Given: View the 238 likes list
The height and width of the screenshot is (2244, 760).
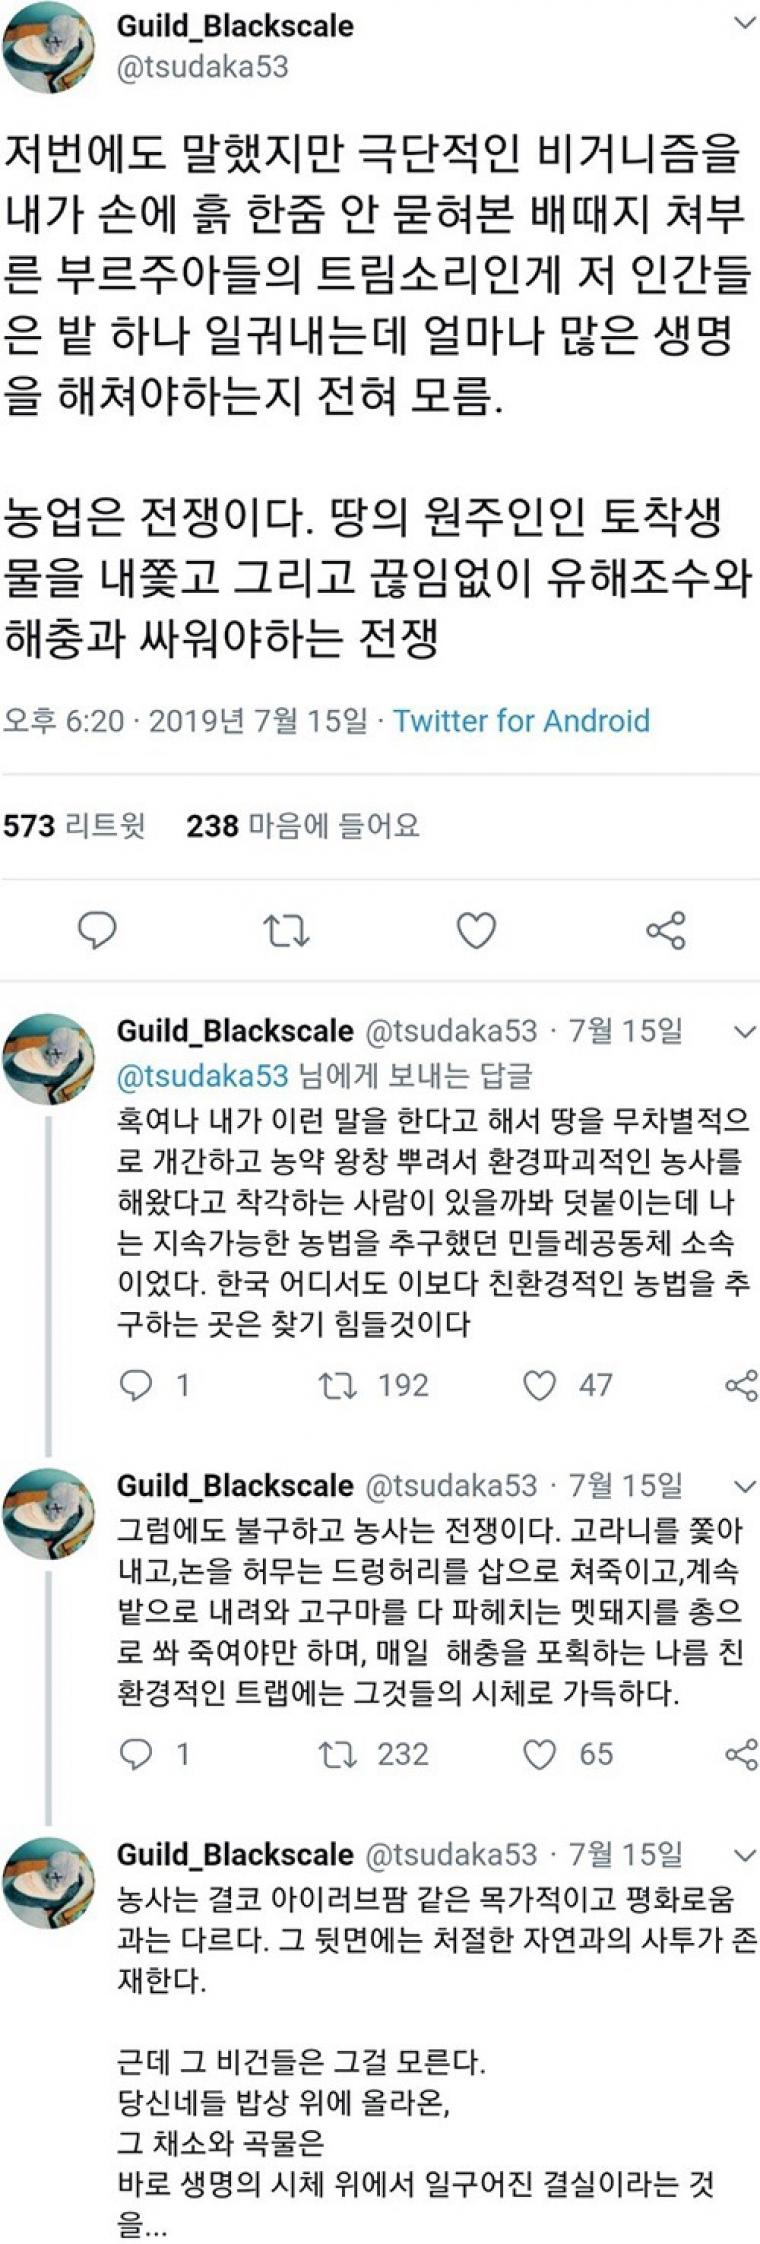Looking at the screenshot, I should [302, 826].
